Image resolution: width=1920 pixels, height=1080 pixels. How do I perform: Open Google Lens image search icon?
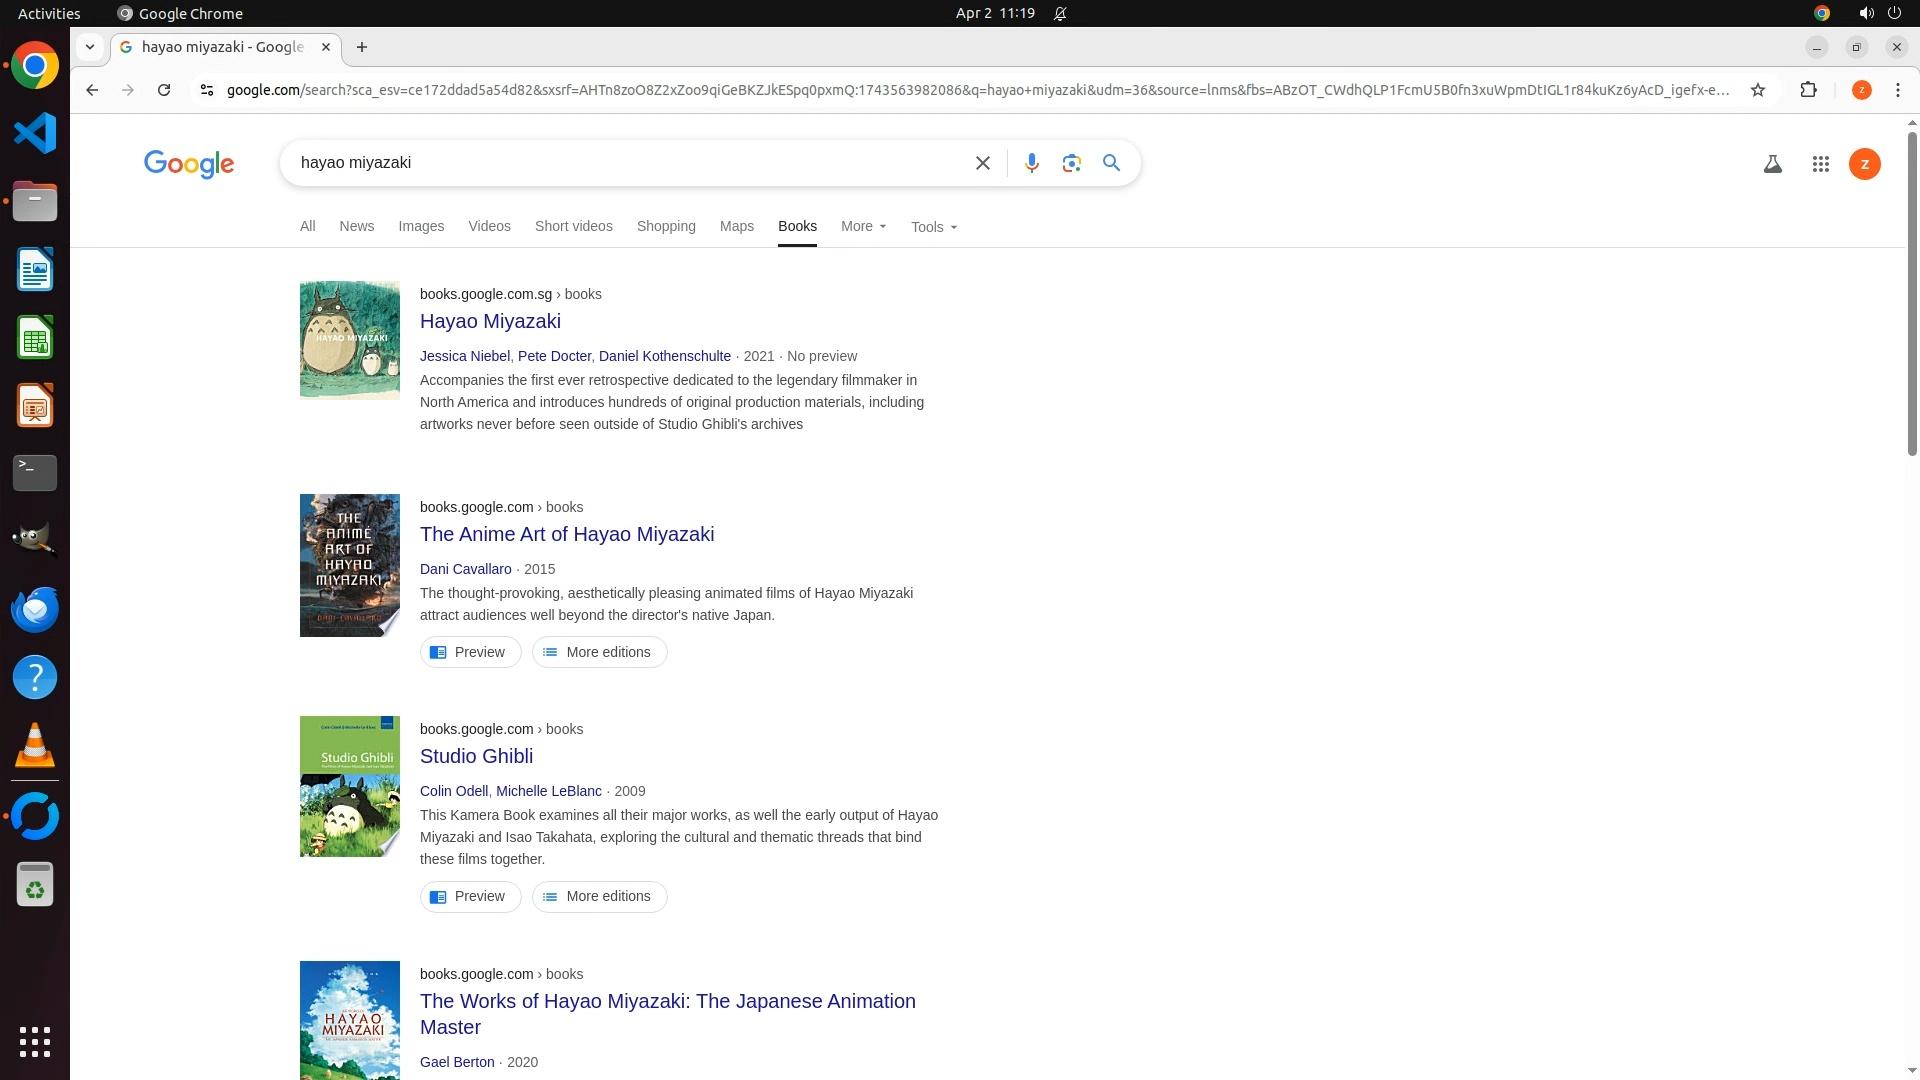1071,163
